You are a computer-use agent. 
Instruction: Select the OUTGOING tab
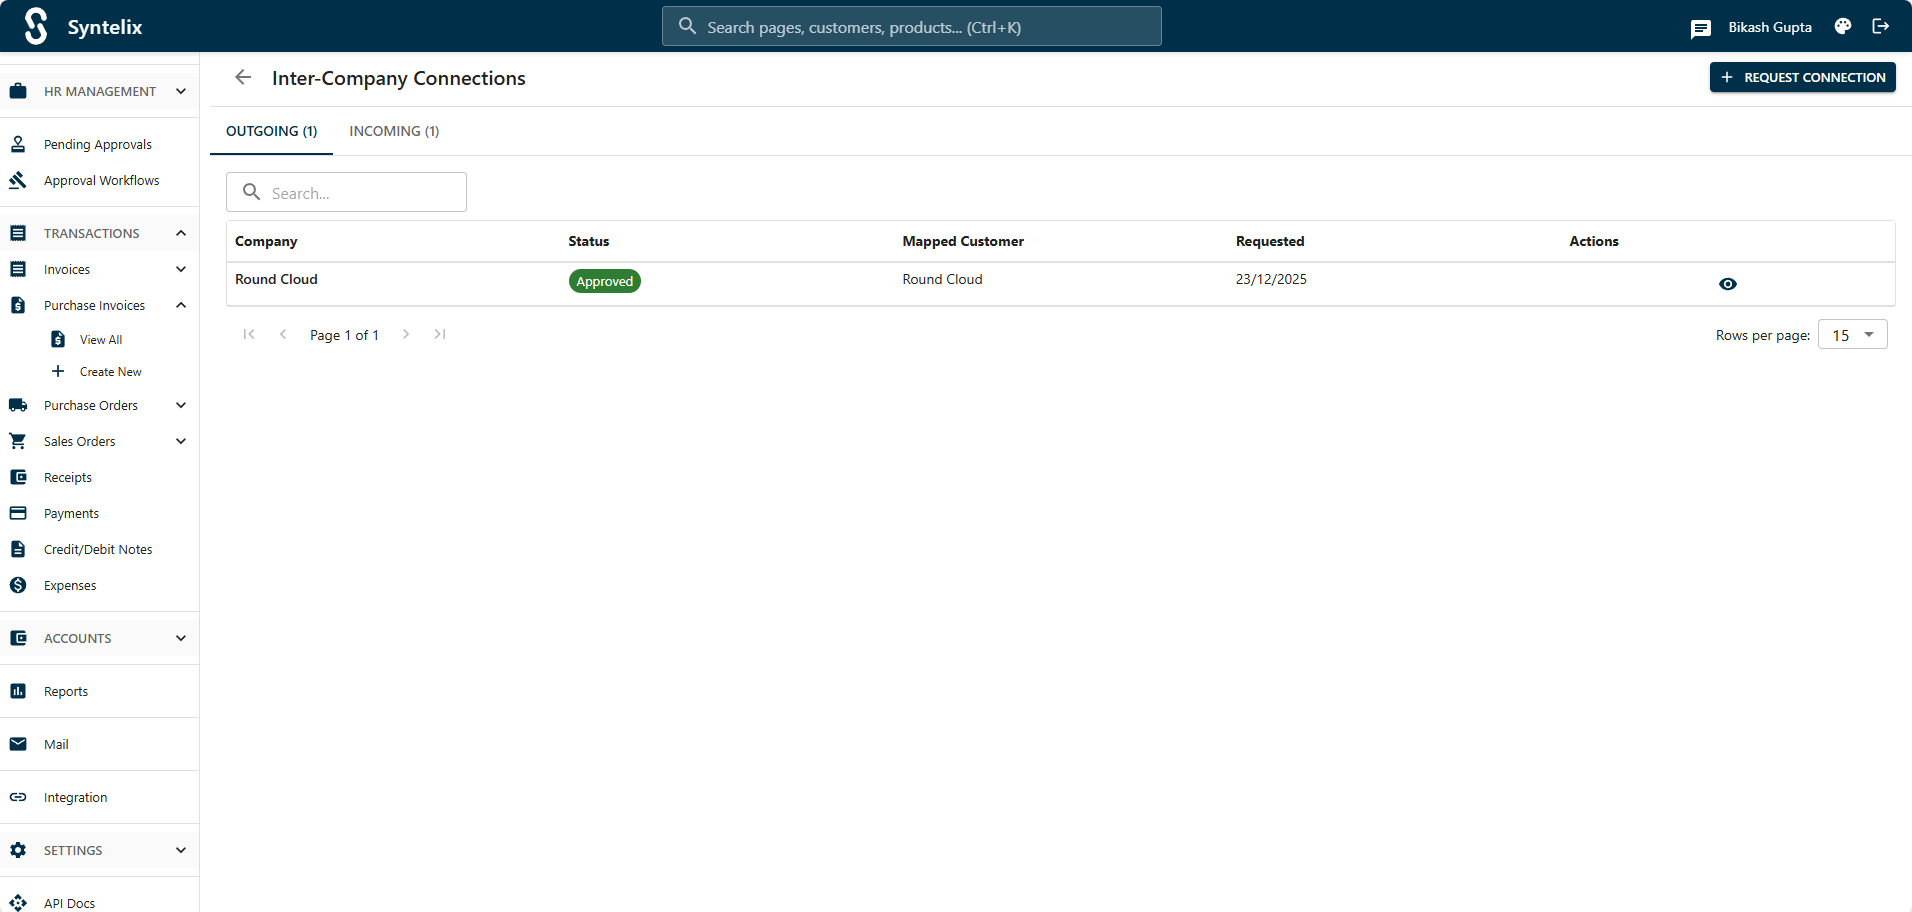[x=270, y=131]
